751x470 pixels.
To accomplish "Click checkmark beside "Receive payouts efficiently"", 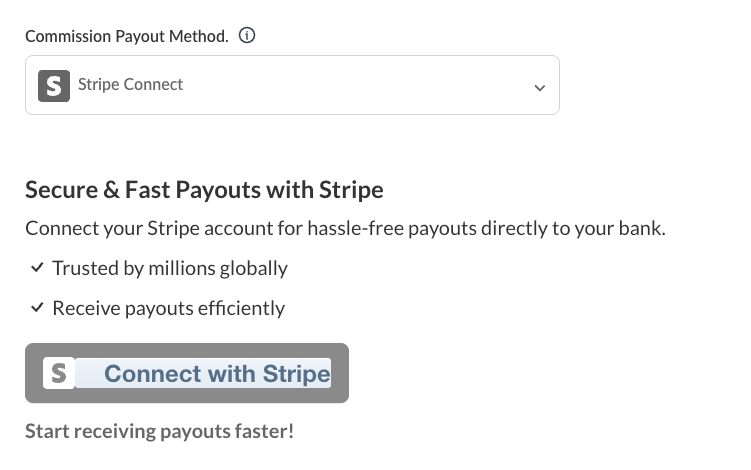I will click(x=37, y=308).
